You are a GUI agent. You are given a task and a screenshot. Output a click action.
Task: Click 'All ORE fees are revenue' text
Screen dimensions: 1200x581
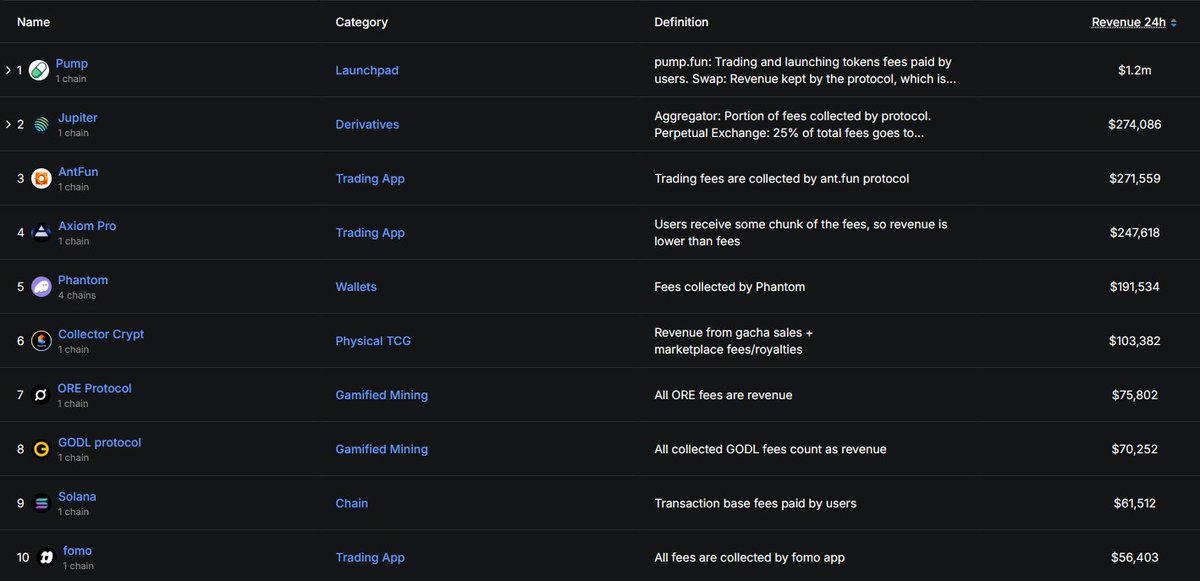723,394
